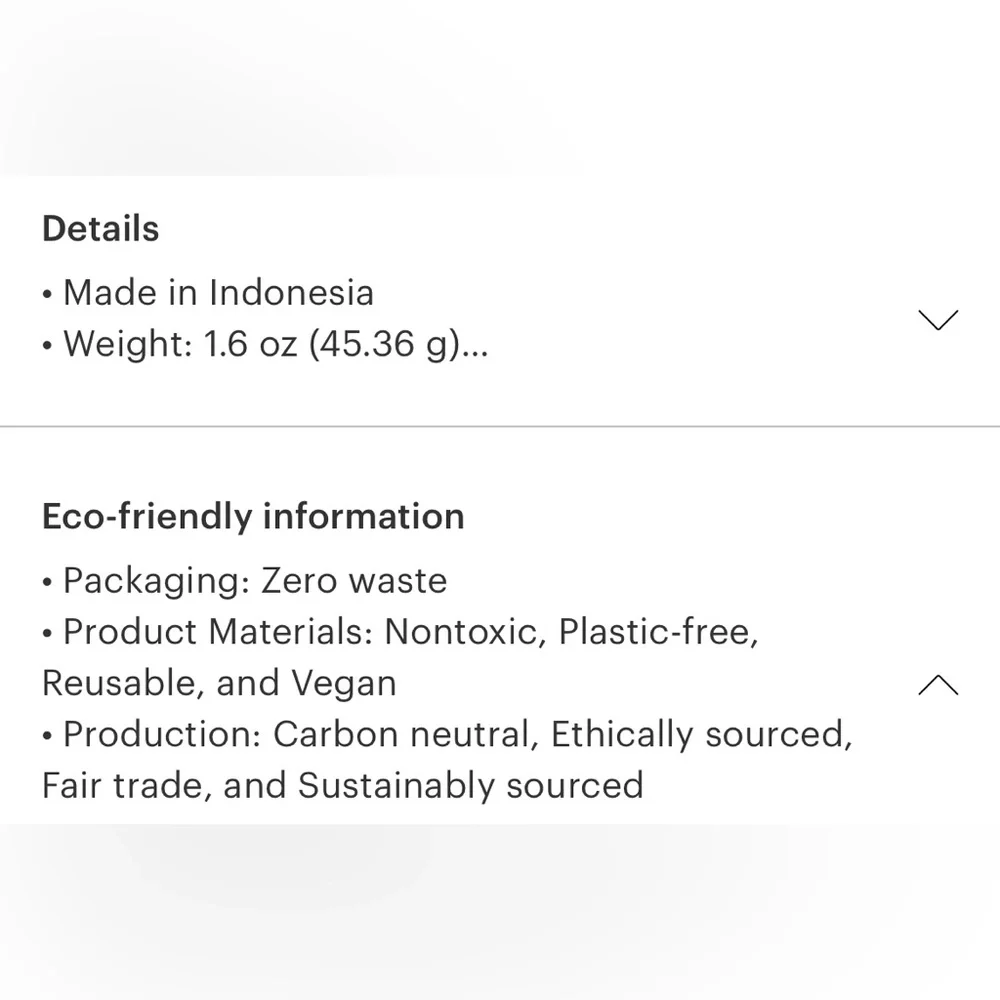Screen dimensions: 1000x1000
Task: Click the Production label text
Action: click(162, 735)
